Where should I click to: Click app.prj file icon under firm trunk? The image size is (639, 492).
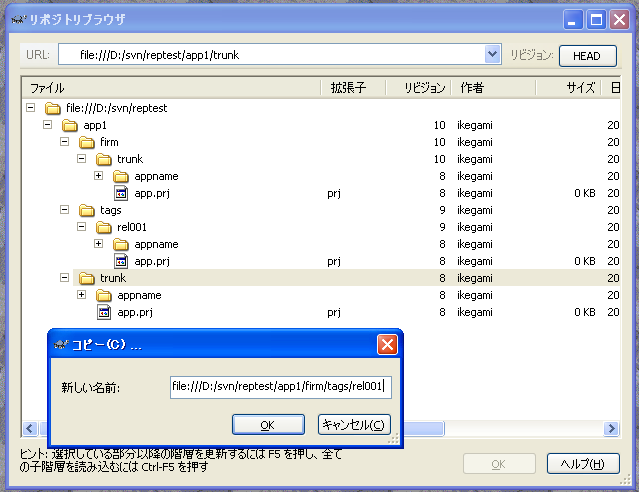121,193
